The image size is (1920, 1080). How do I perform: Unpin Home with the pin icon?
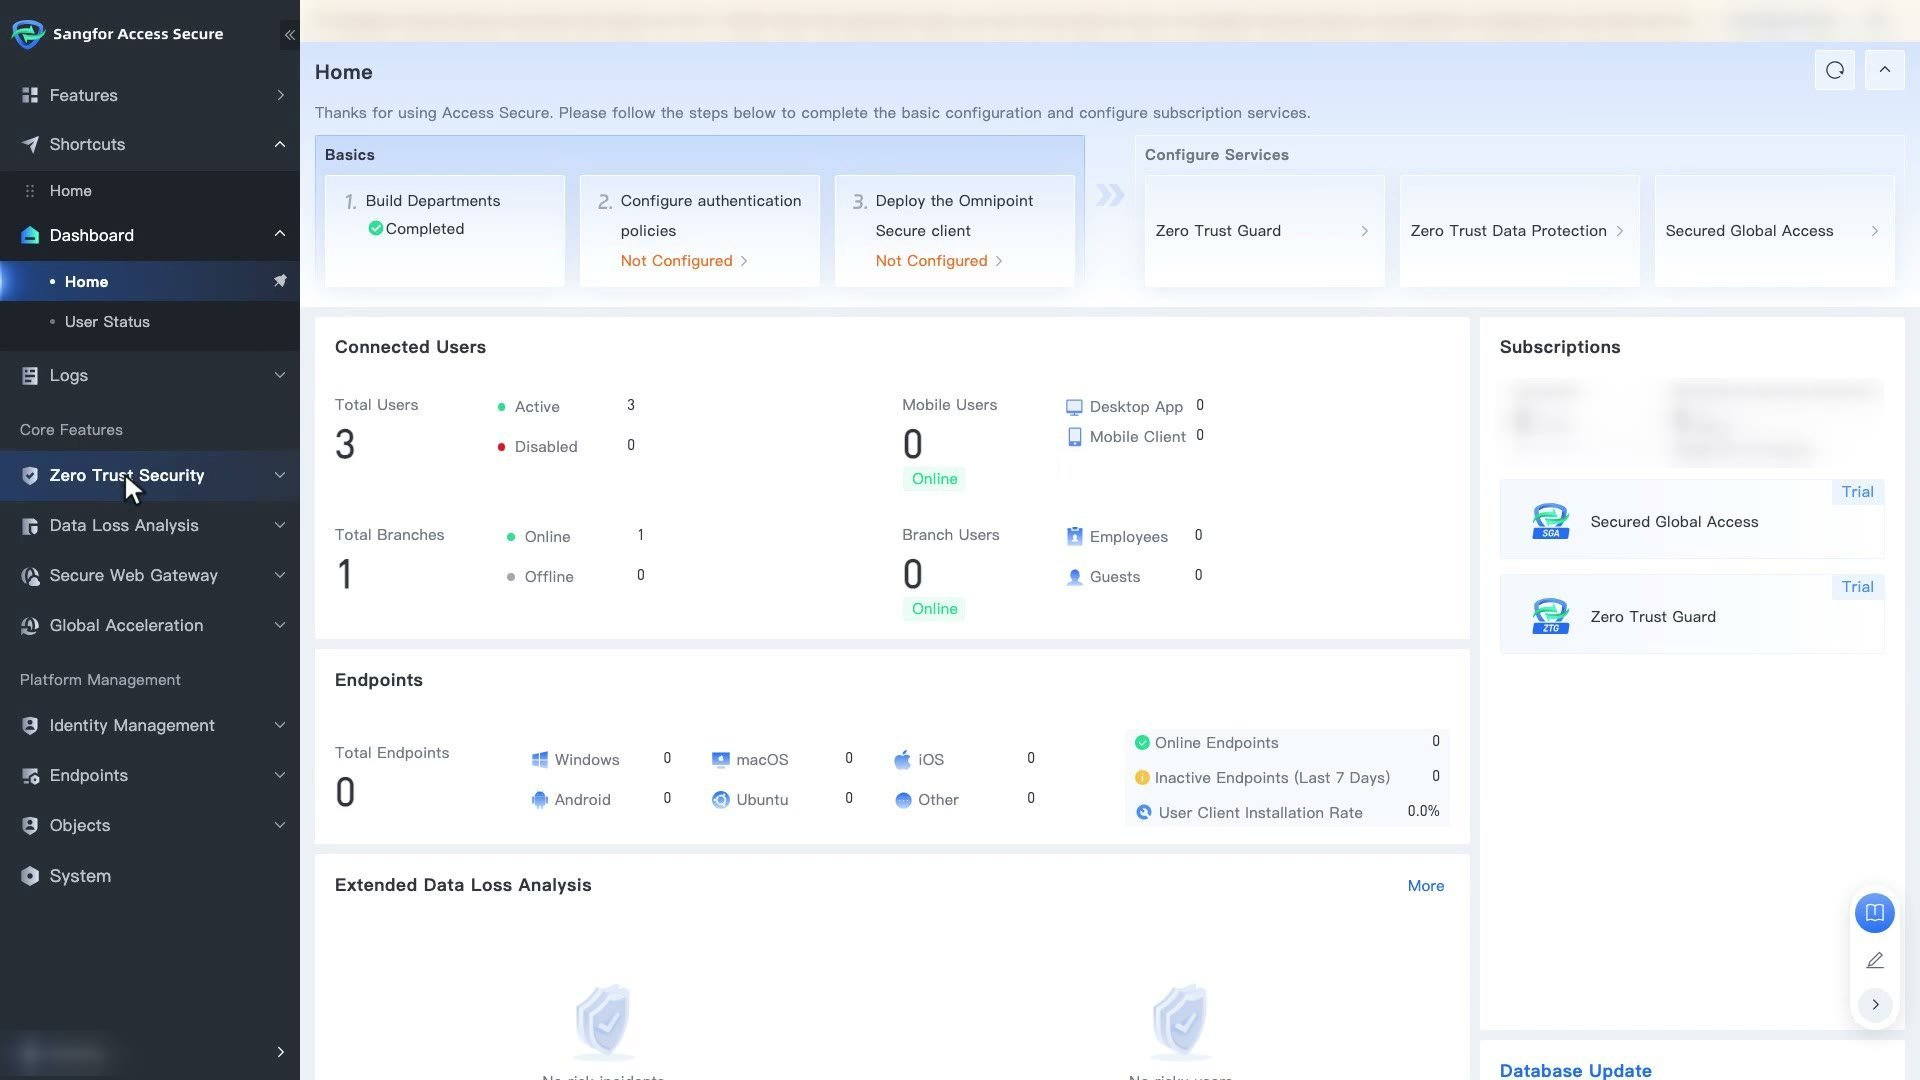click(280, 281)
